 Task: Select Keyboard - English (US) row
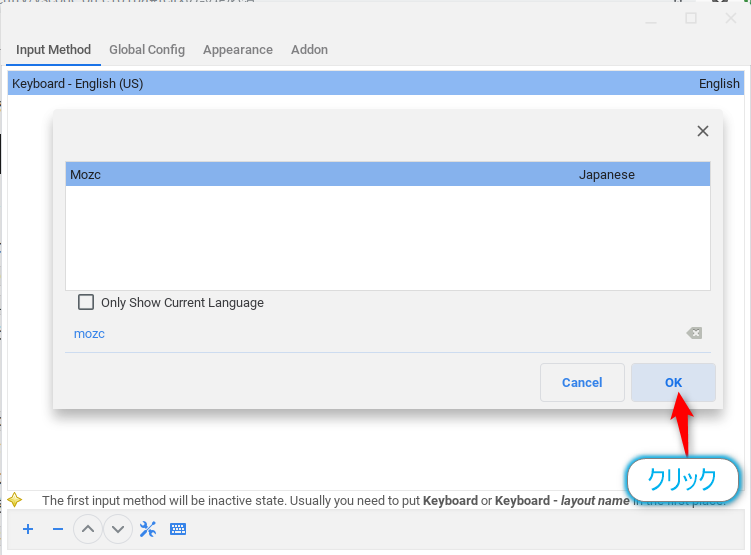pos(376,83)
